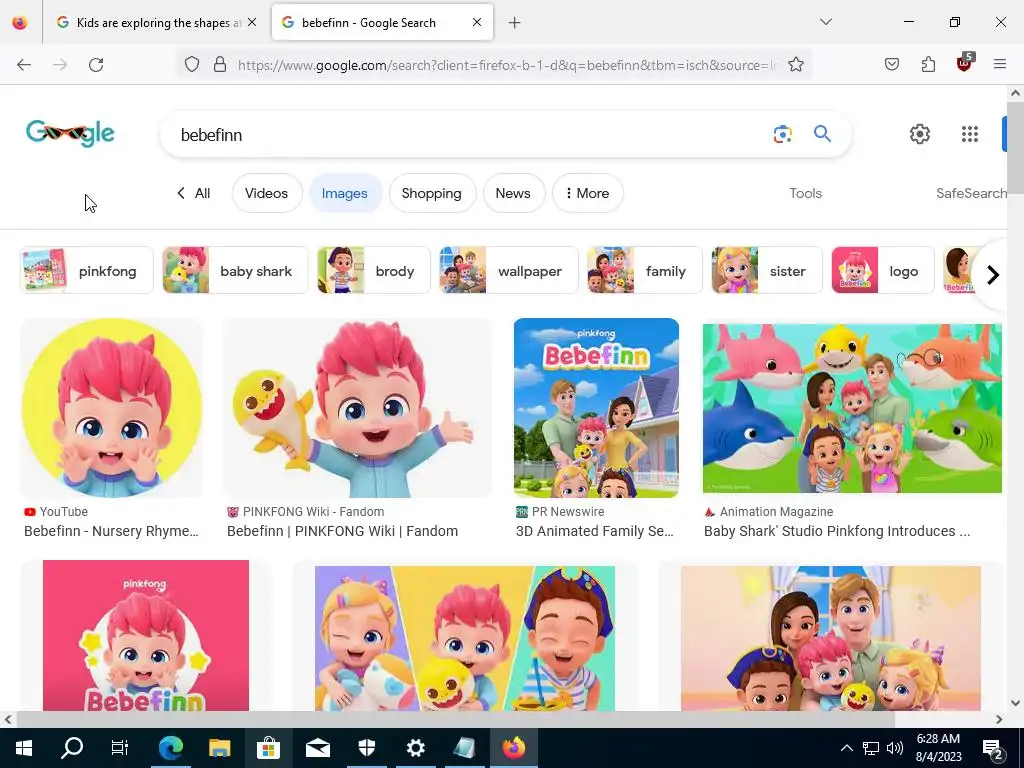Open the Google apps grid
The height and width of the screenshot is (768, 1024).
[970, 134]
